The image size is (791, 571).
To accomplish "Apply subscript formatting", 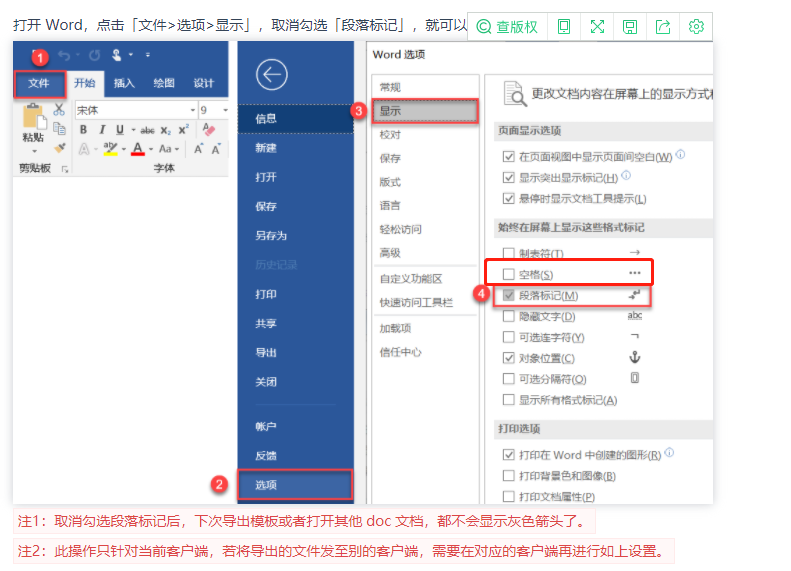I will pyautogui.click(x=165, y=130).
